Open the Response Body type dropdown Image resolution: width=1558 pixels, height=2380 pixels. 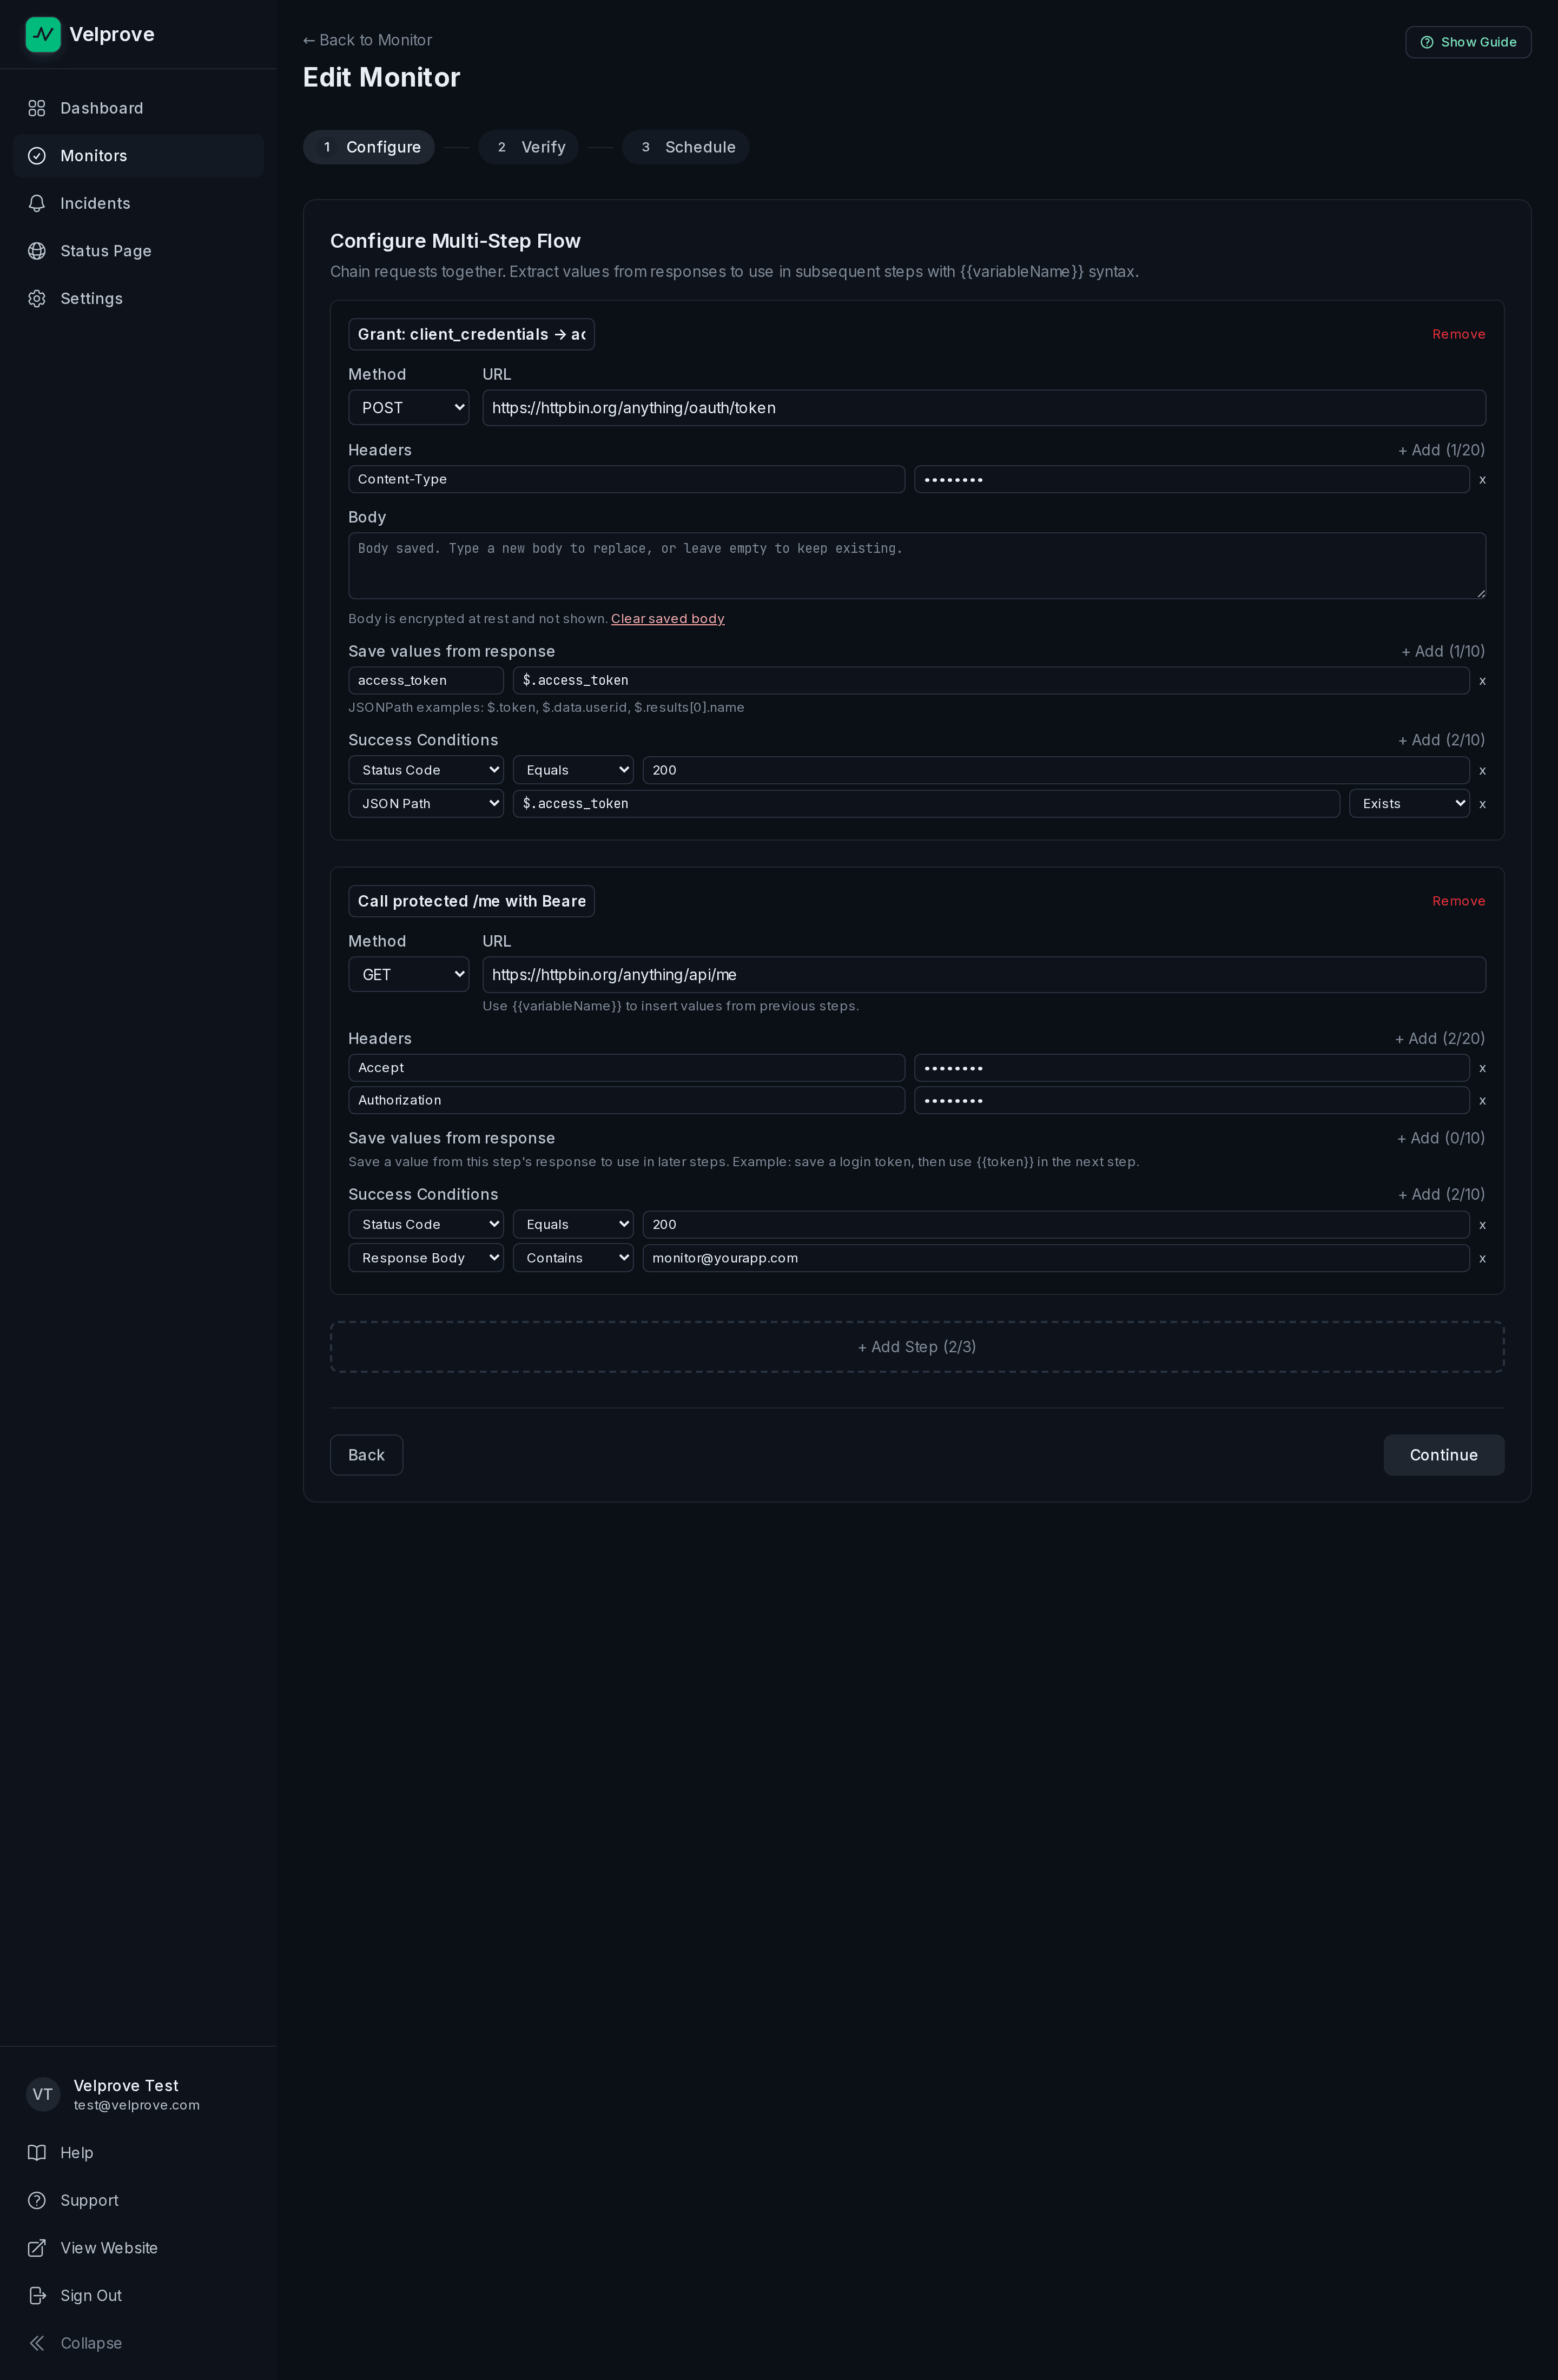pos(426,1258)
